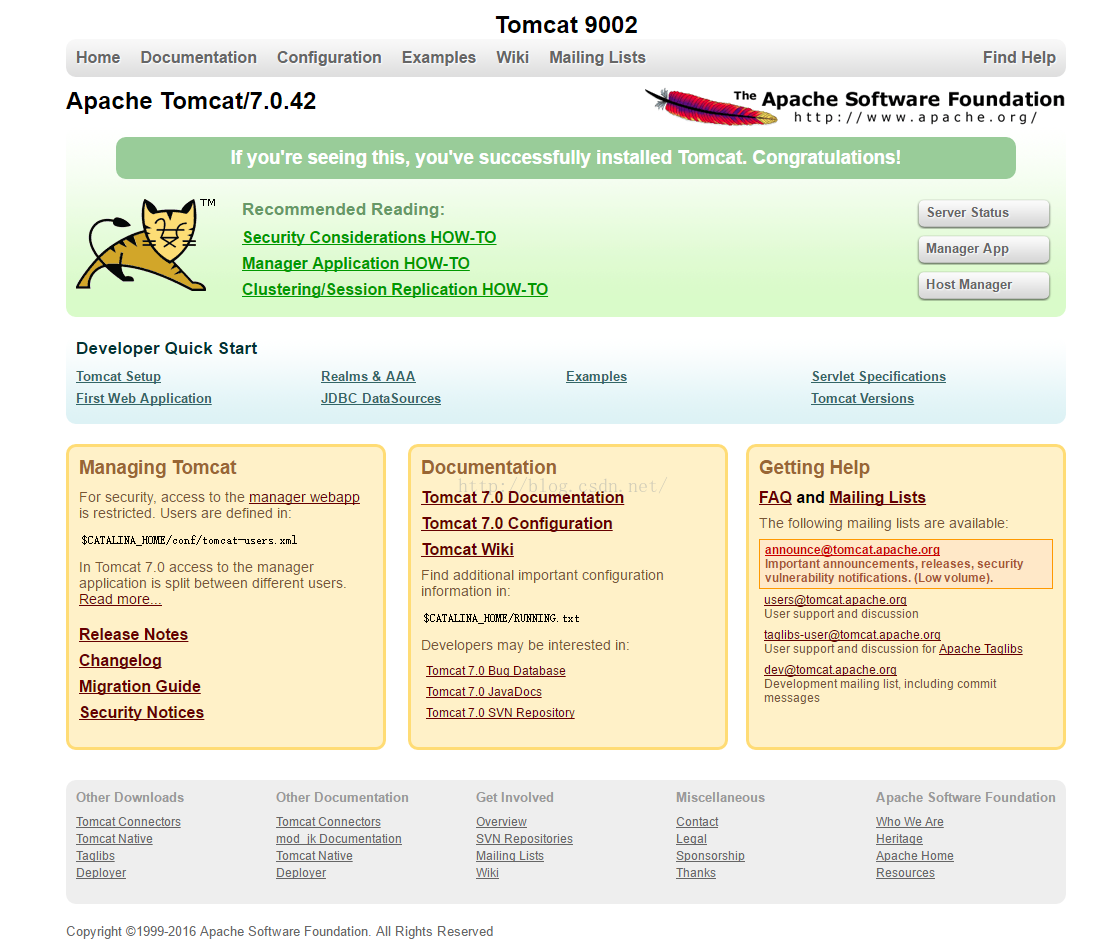Open Tomcat Native under Other Downloads
1107x950 pixels.
tap(114, 838)
